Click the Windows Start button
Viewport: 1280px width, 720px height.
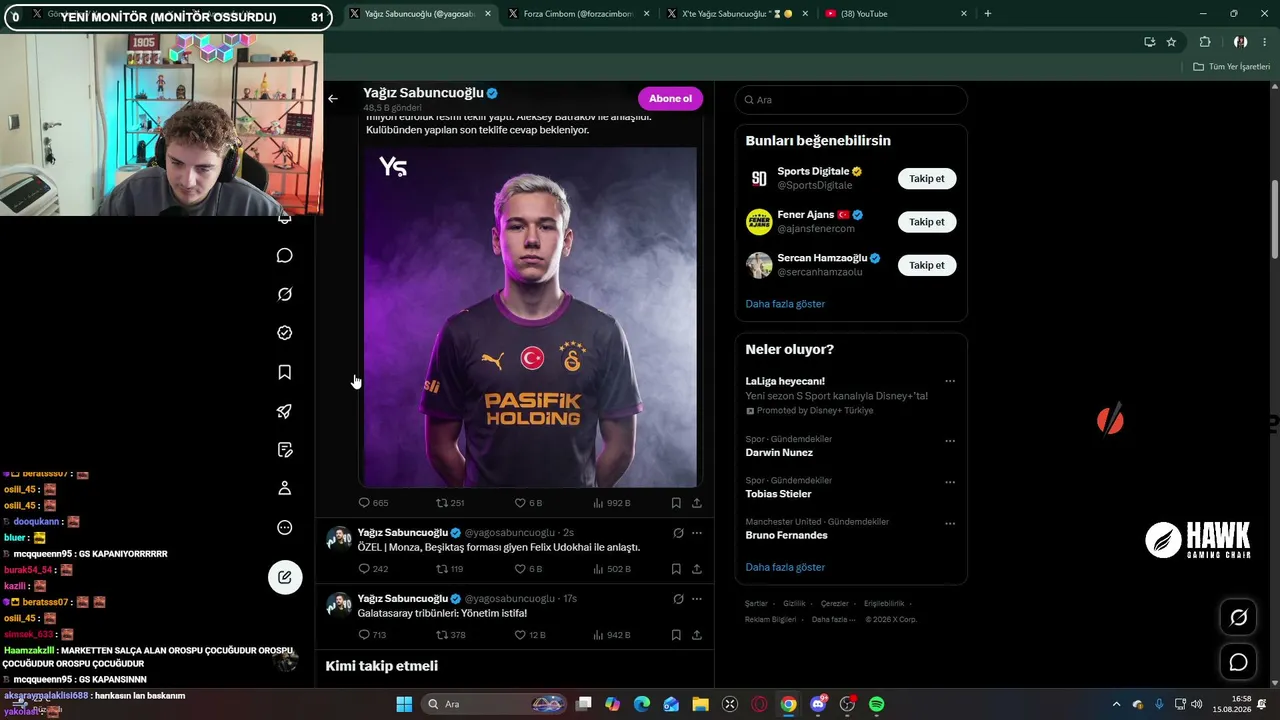(404, 704)
